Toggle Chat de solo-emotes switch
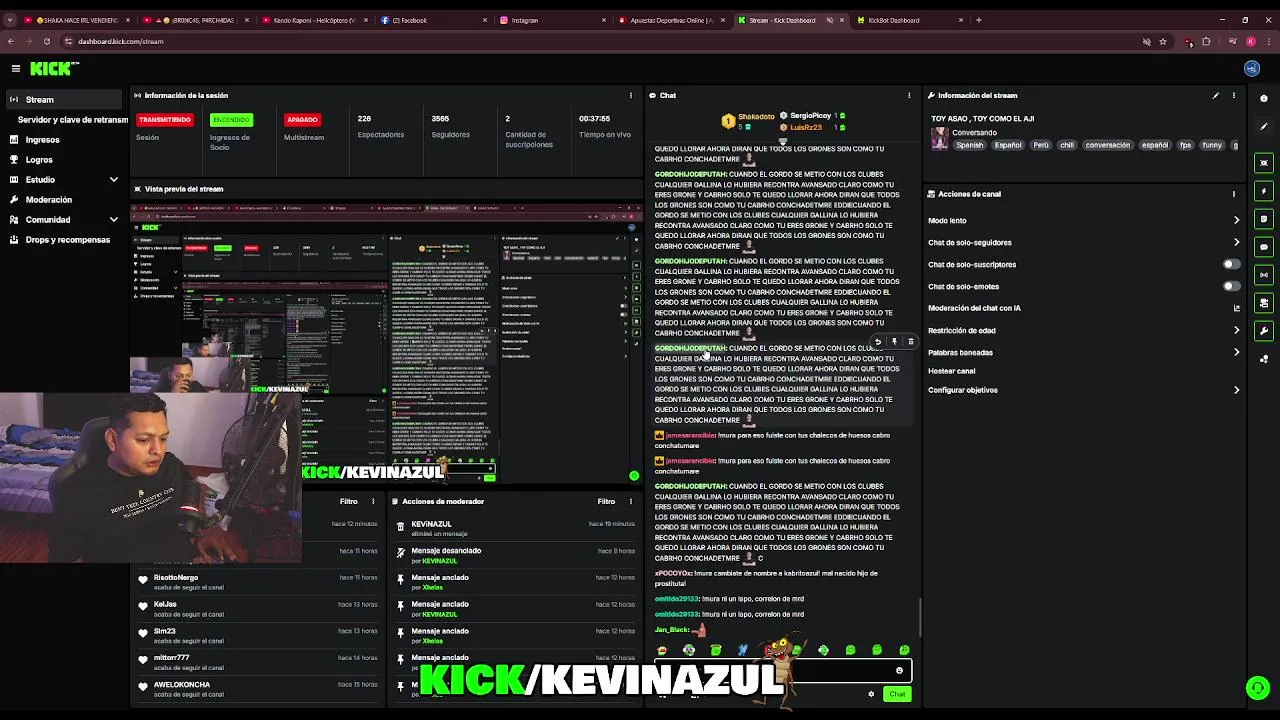Image resolution: width=1280 pixels, height=720 pixels. click(x=1232, y=286)
